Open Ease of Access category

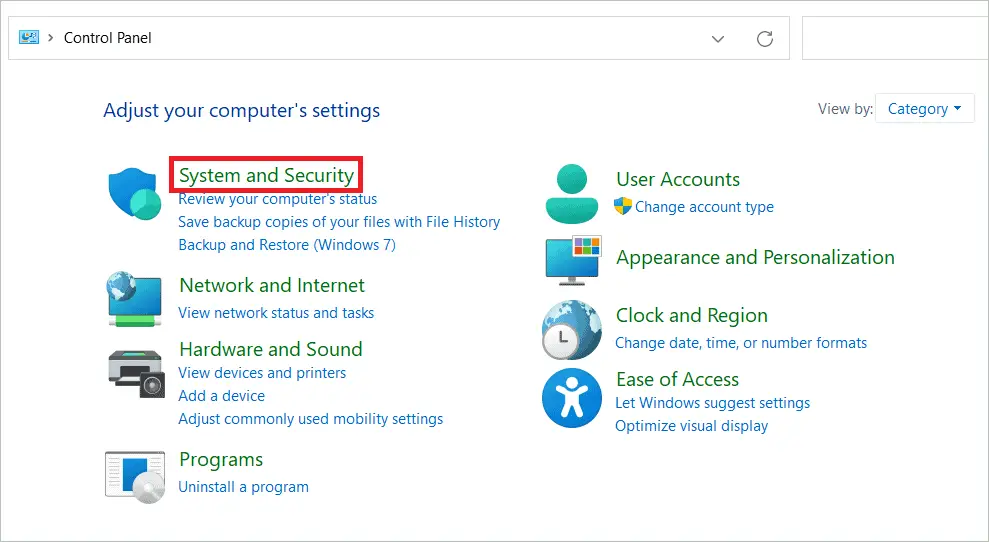677,379
